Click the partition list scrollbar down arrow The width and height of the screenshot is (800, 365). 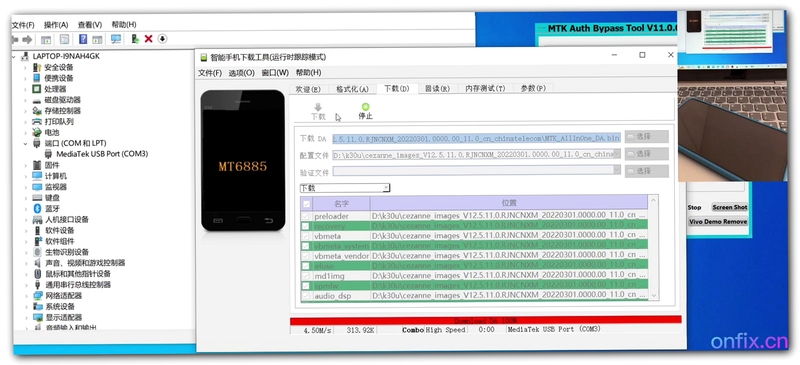pyautogui.click(x=654, y=296)
